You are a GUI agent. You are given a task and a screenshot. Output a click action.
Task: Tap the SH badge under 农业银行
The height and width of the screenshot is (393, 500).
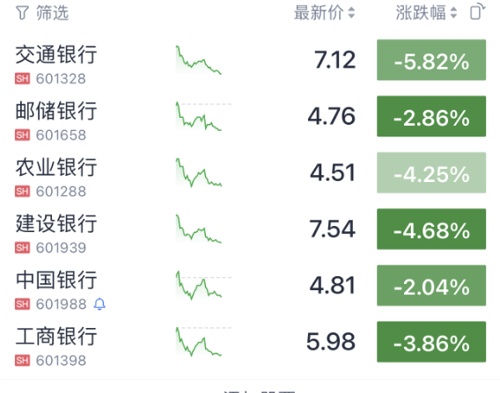tap(22, 191)
